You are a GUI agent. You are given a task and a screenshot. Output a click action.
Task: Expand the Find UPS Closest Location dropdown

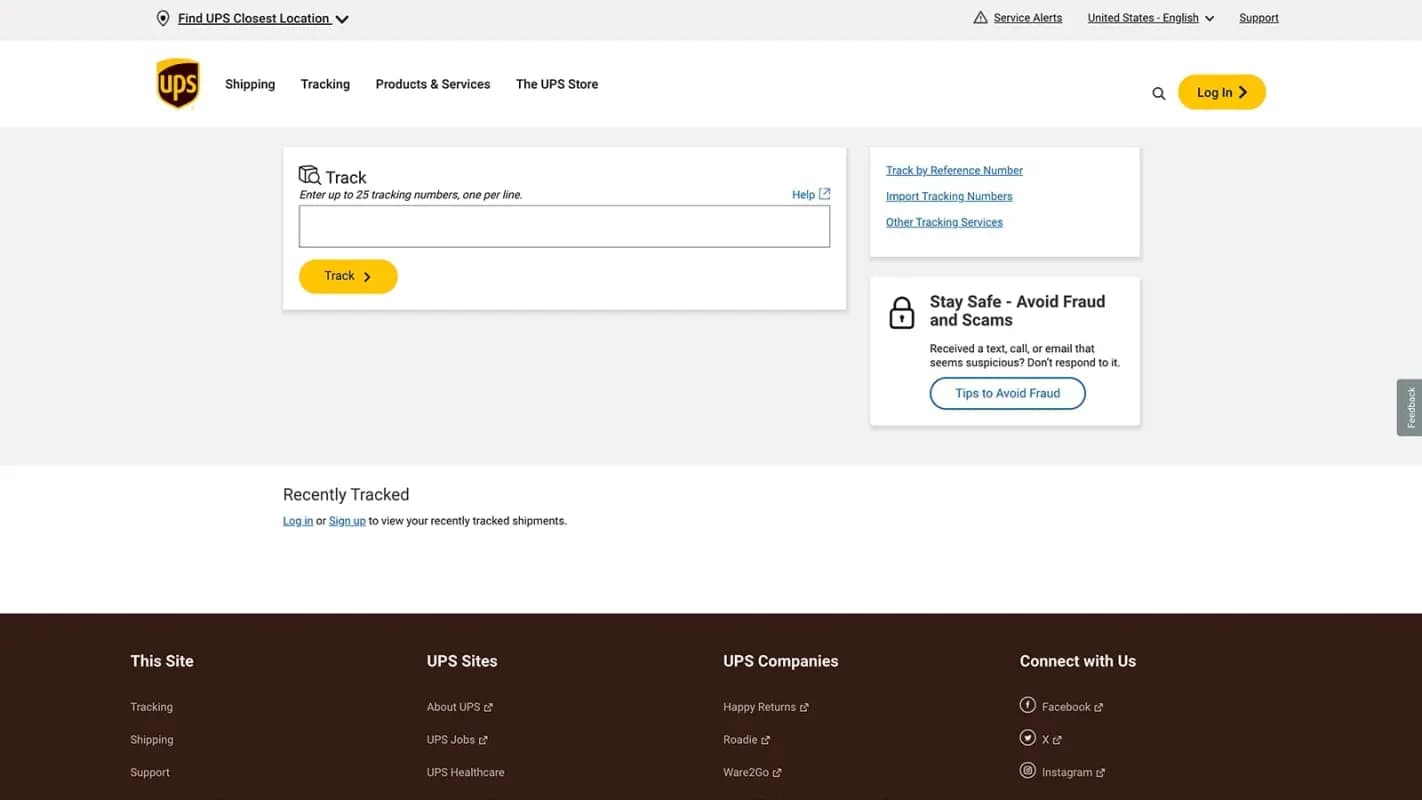(x=342, y=19)
